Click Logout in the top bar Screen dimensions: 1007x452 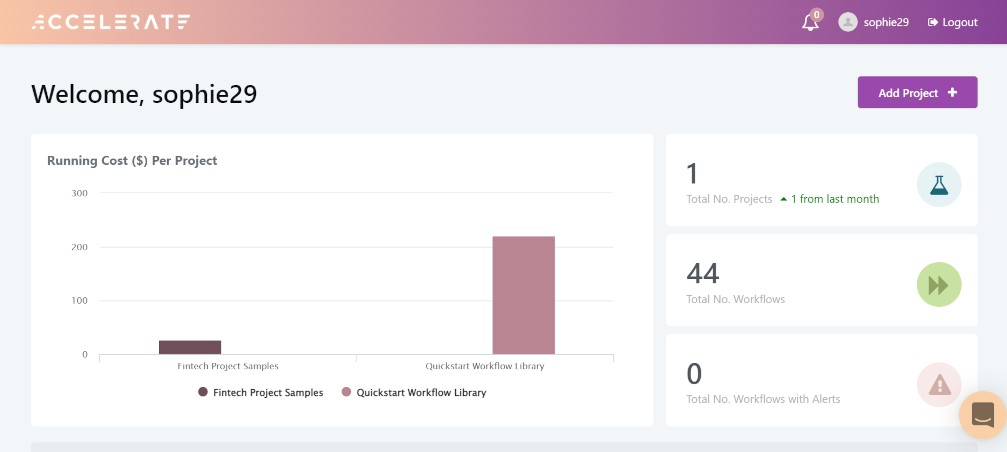(x=952, y=22)
